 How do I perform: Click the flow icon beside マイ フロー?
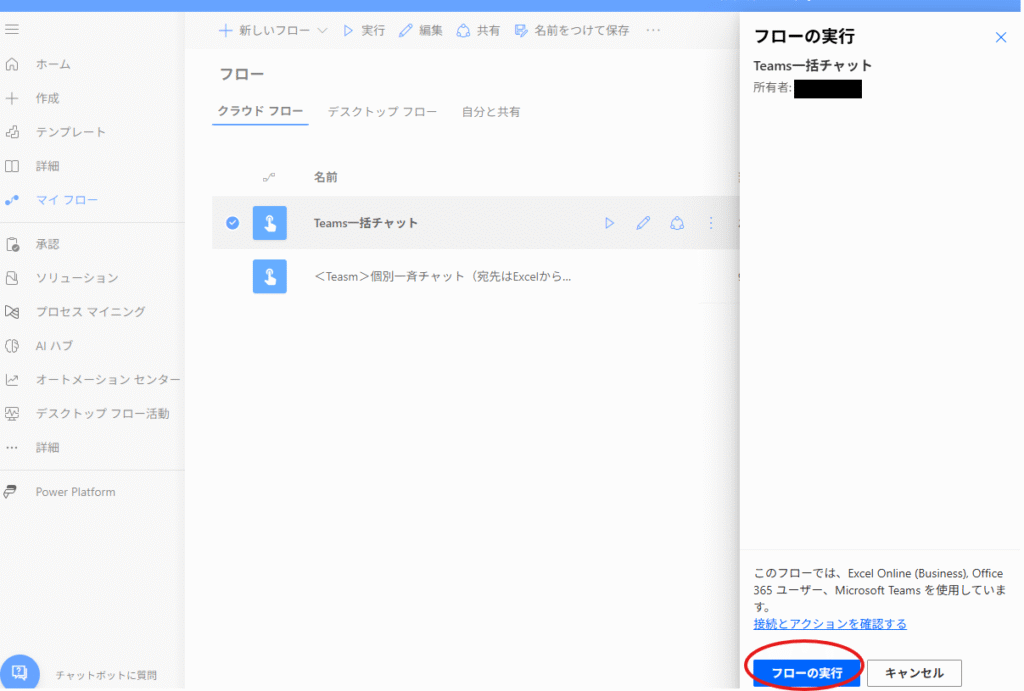click(12, 200)
